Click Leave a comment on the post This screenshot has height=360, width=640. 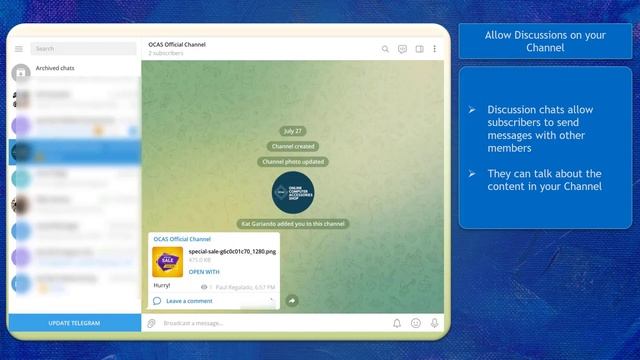(189, 301)
